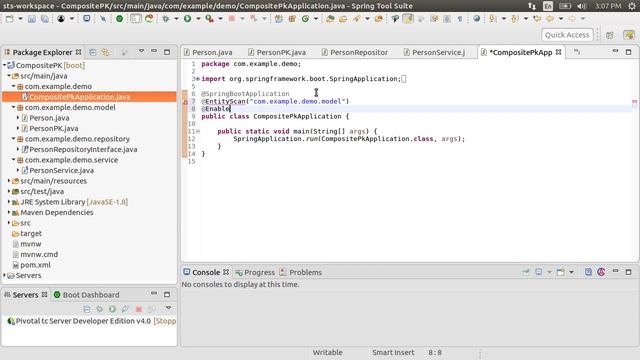Select the Servers tab in the bottom-left panel

tap(25, 295)
